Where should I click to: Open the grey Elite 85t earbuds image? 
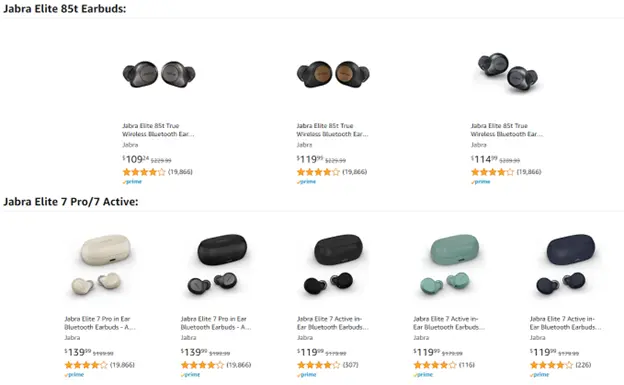pos(507,73)
